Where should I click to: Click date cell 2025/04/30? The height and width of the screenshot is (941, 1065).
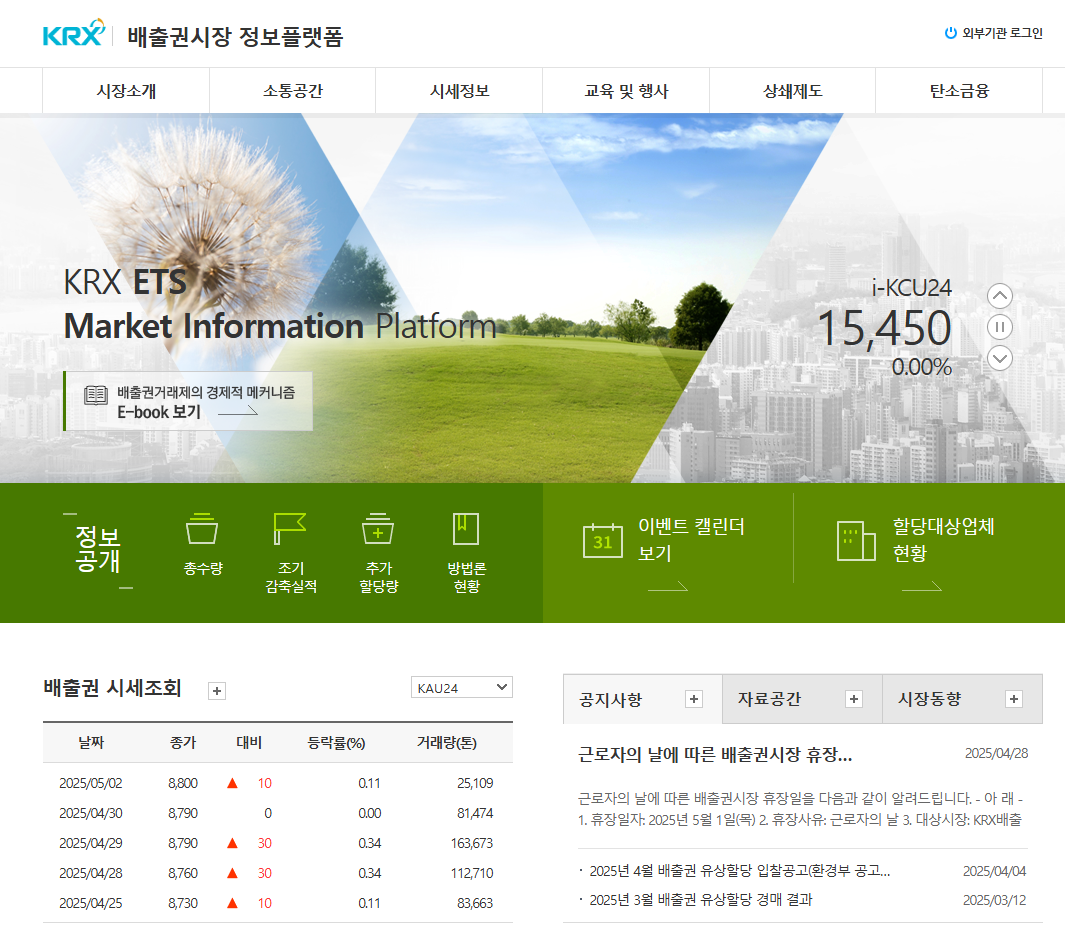click(90, 813)
